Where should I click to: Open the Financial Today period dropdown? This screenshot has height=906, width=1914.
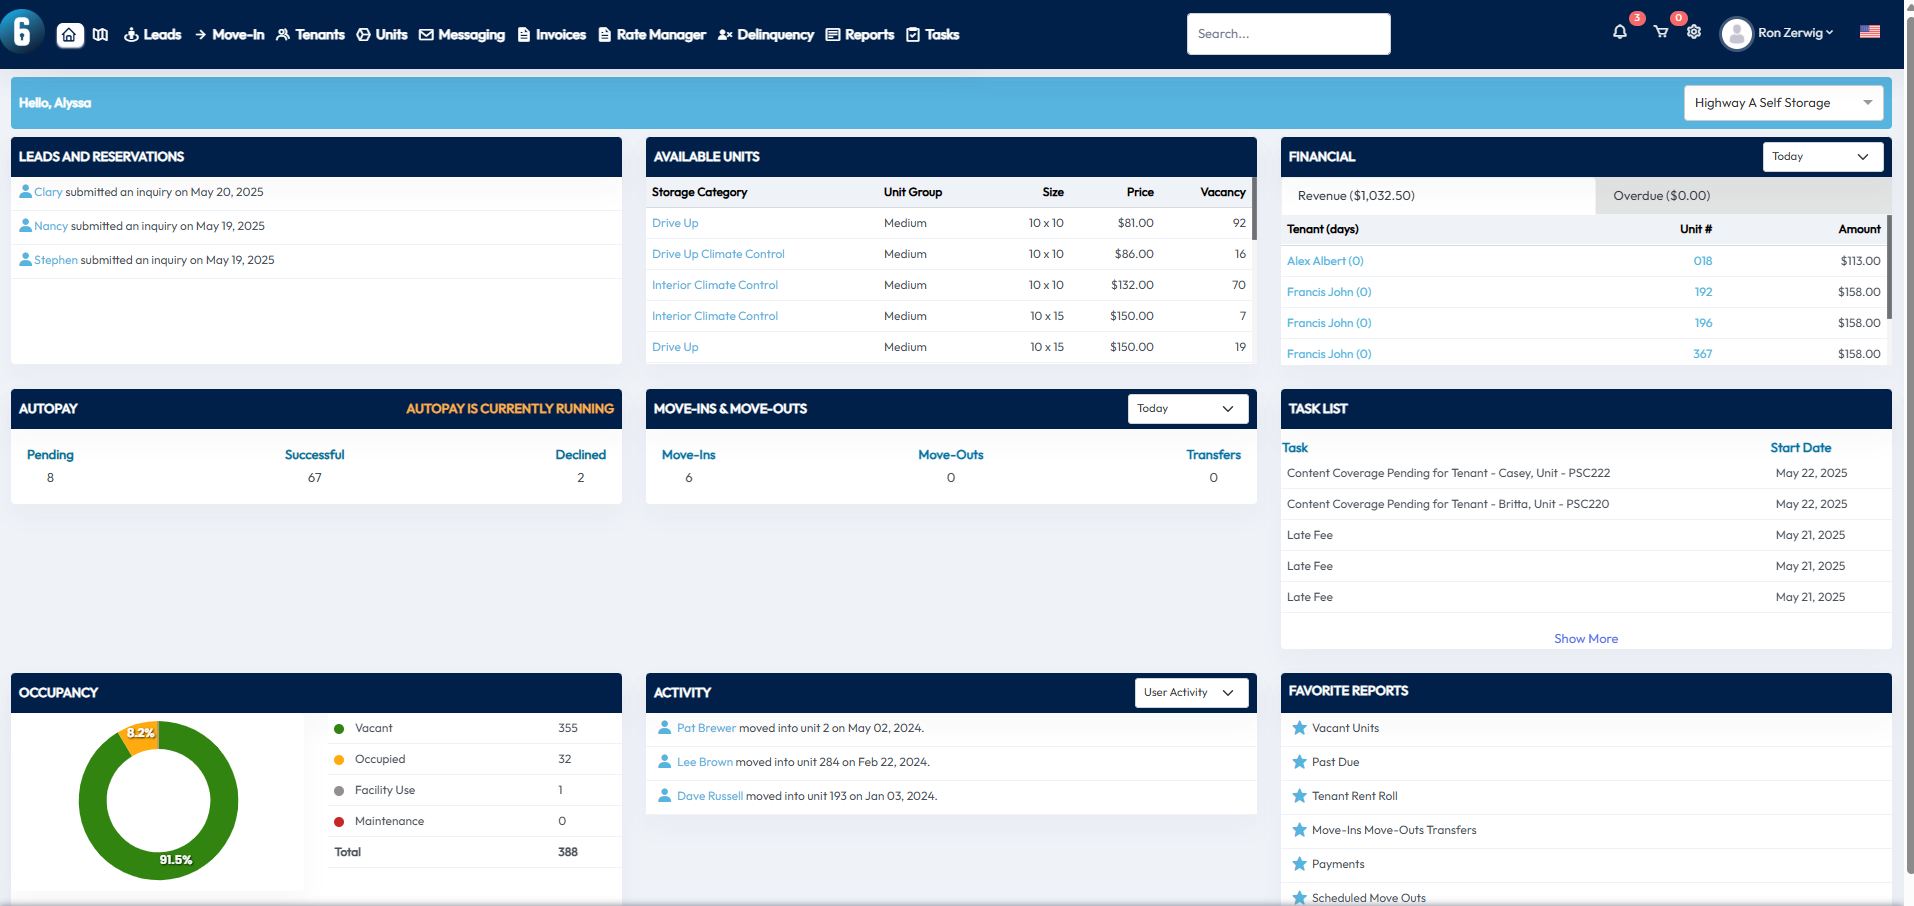[1822, 157]
